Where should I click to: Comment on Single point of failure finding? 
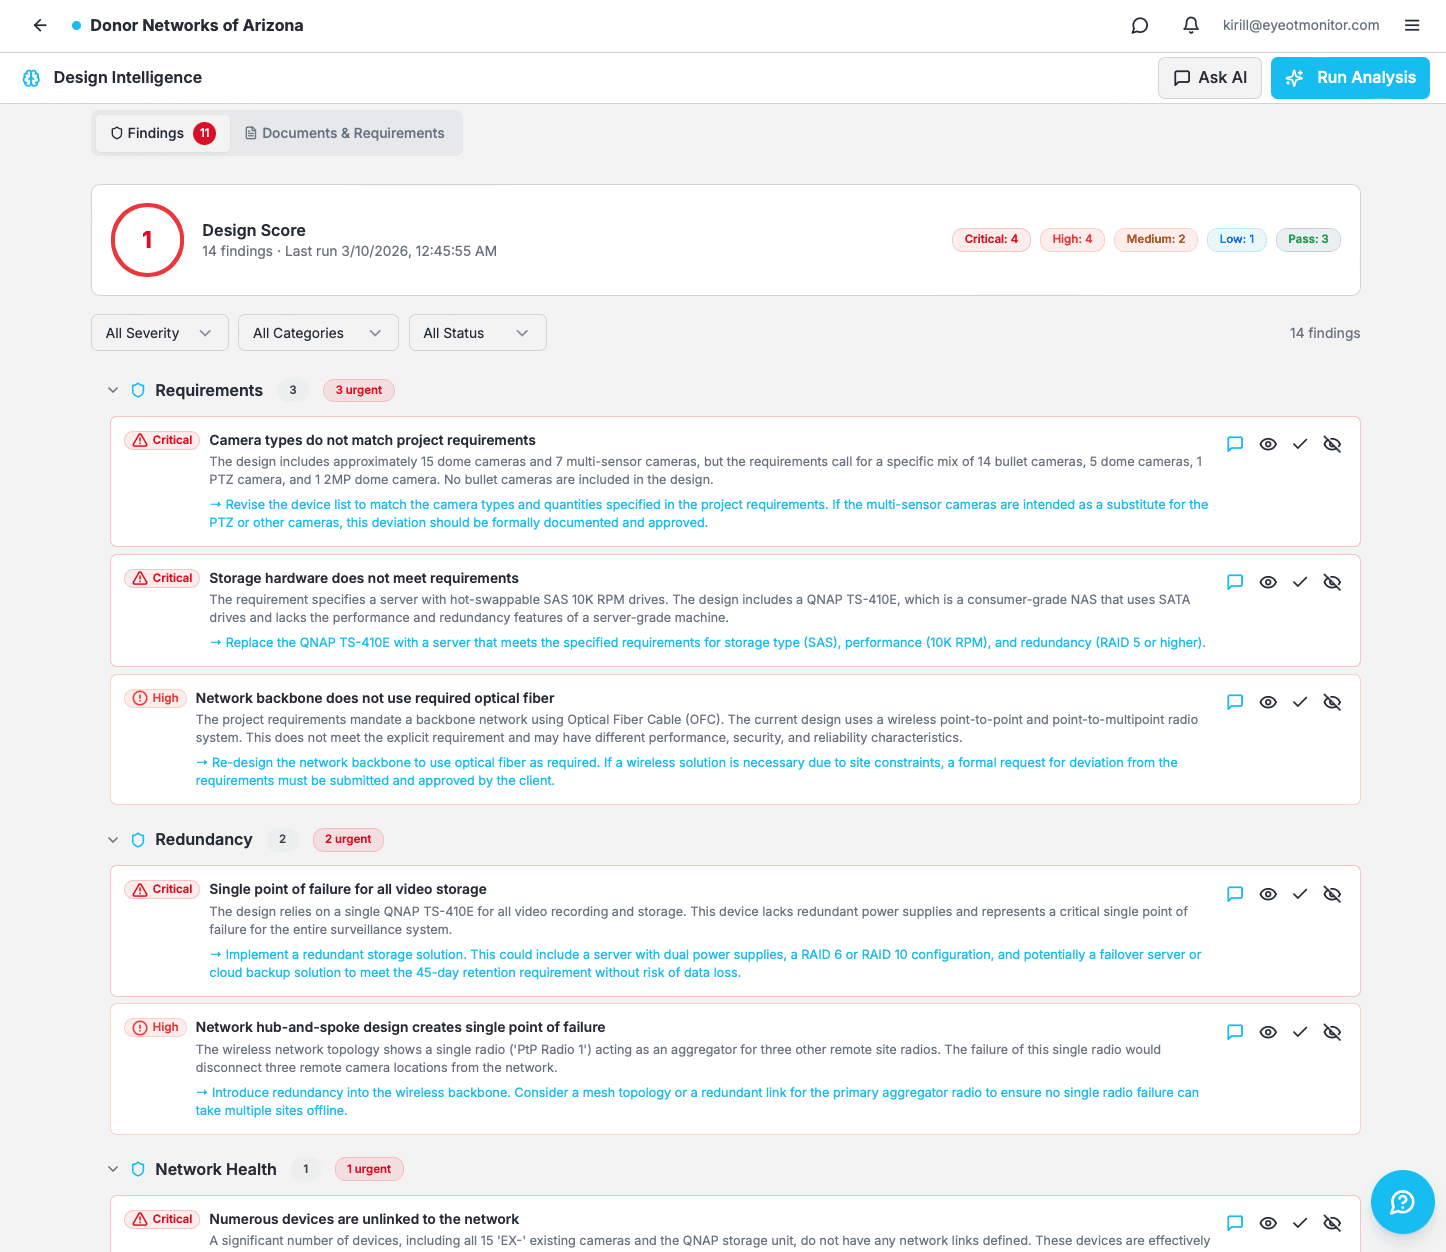pos(1235,894)
